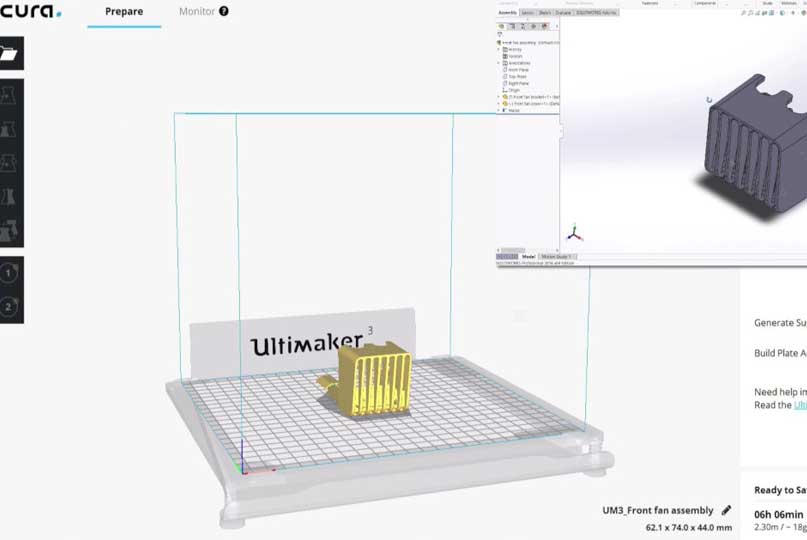Click the Cura logo
The width and height of the screenshot is (807, 540).
tap(30, 11)
